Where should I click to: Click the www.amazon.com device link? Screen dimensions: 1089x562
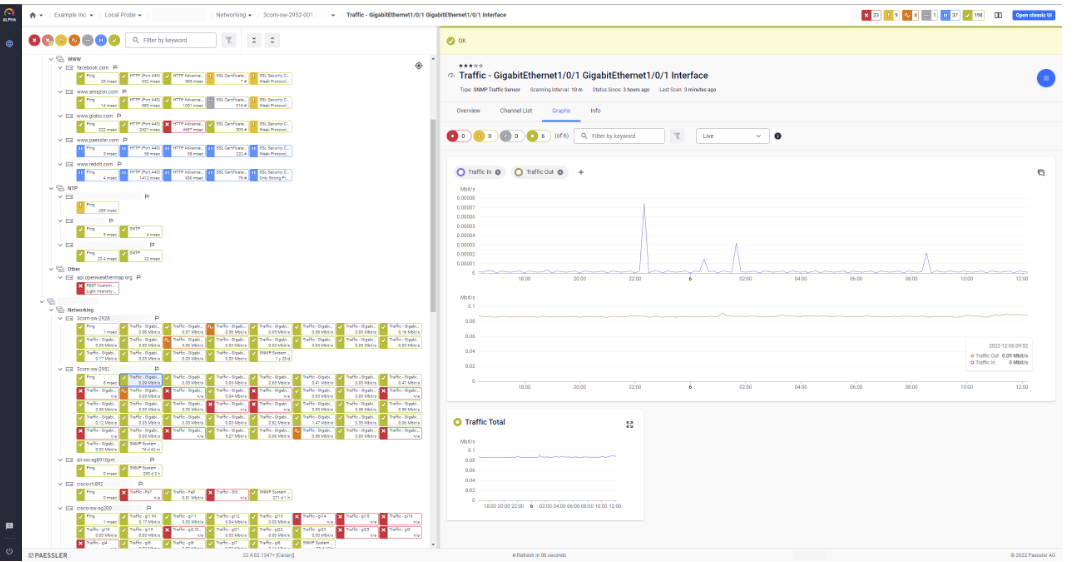tap(97, 92)
